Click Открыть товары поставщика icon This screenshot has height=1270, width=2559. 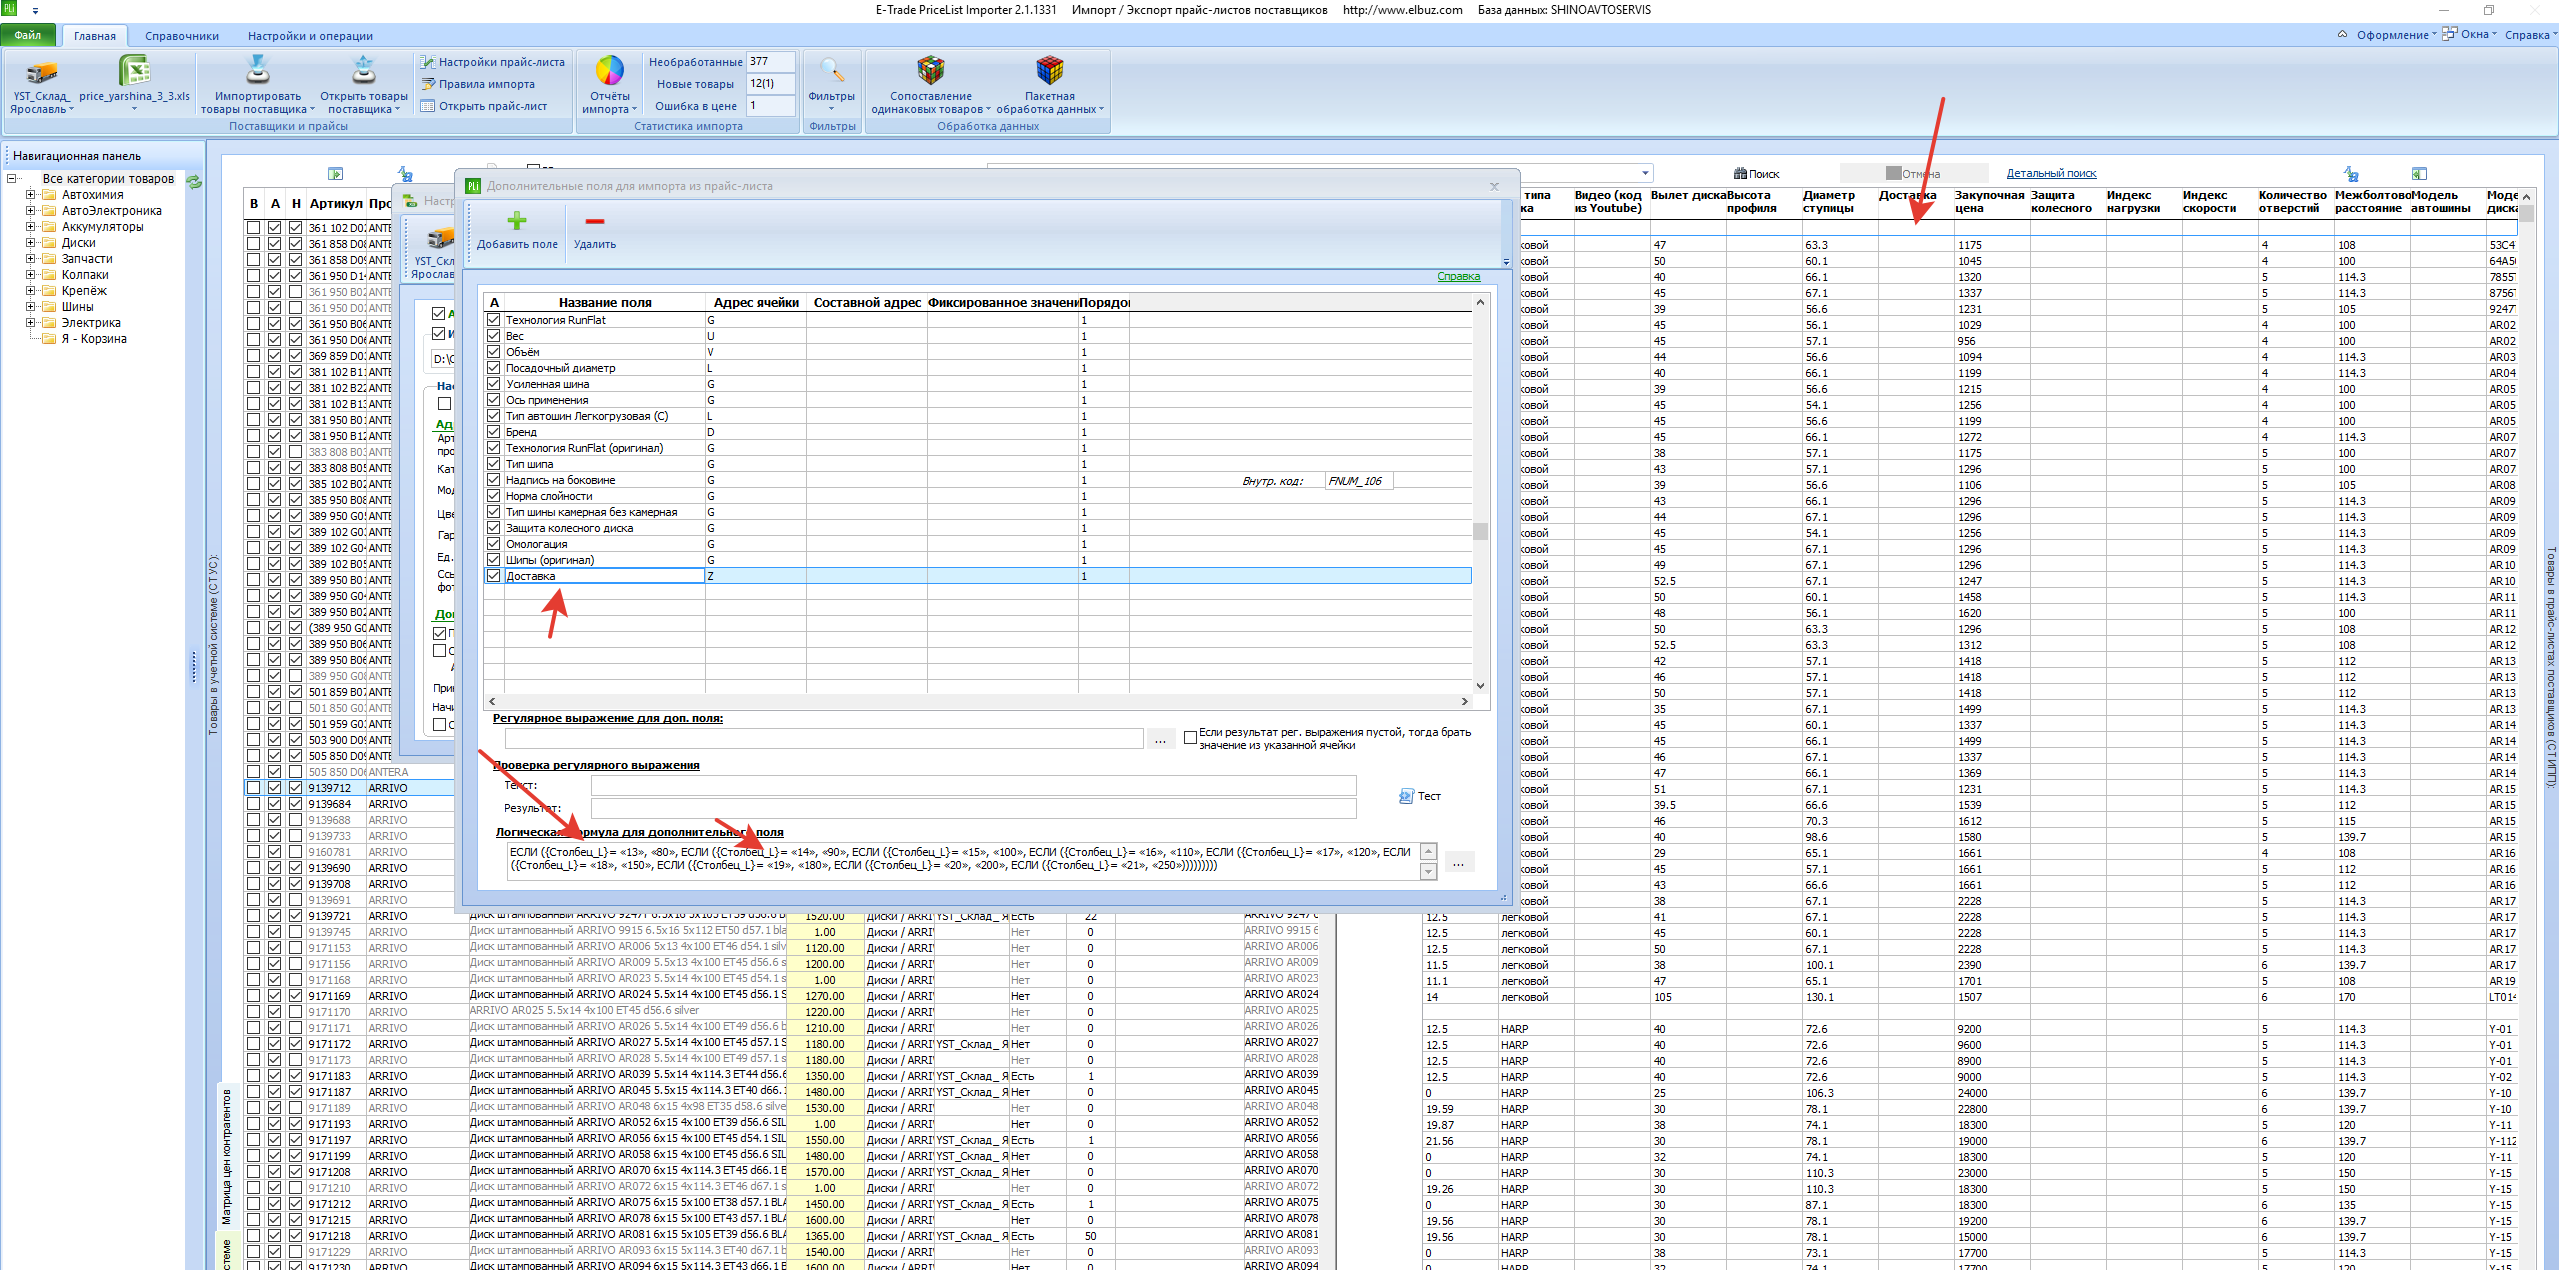(x=364, y=70)
